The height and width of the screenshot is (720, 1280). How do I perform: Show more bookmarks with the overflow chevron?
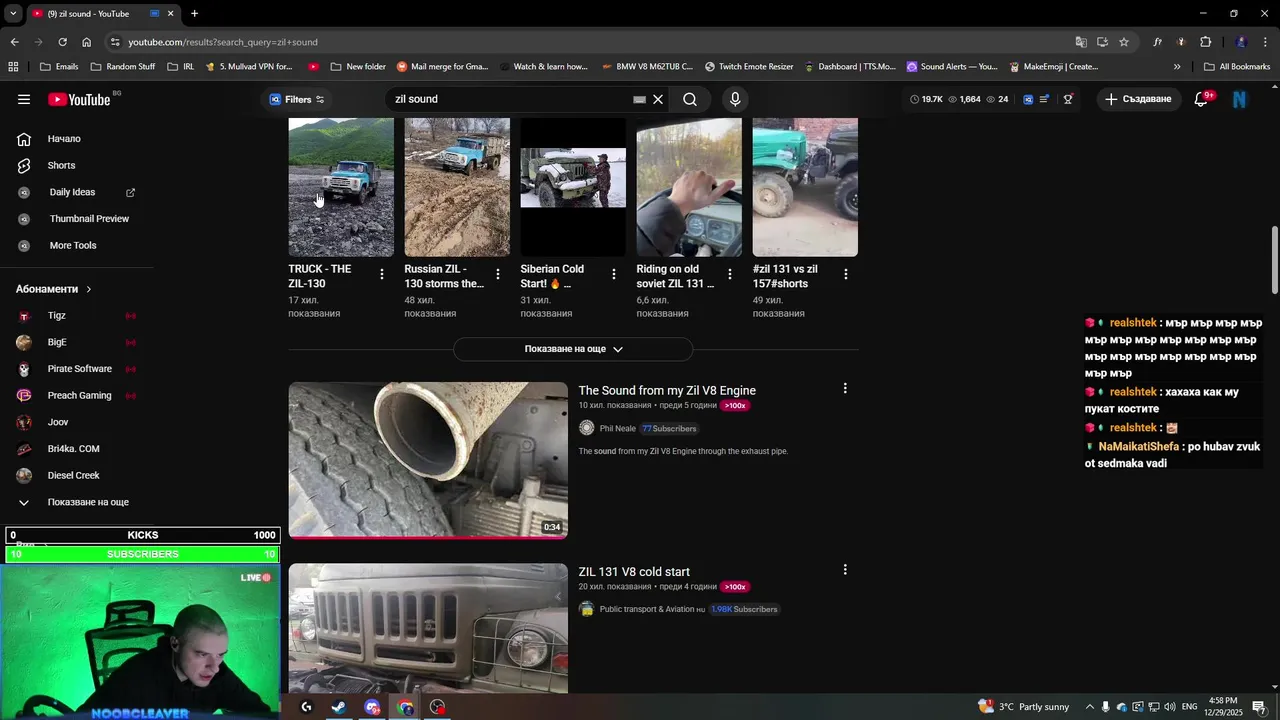pos(1177,67)
